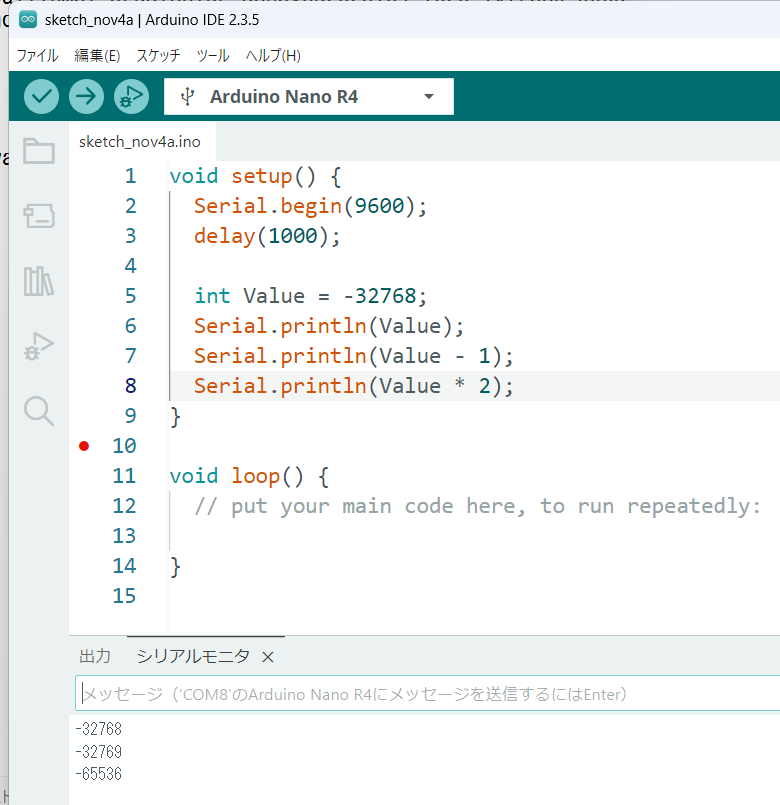The width and height of the screenshot is (780, 805).
Task: Expand the Arduino Nano R4 board selector
Action: [283, 97]
